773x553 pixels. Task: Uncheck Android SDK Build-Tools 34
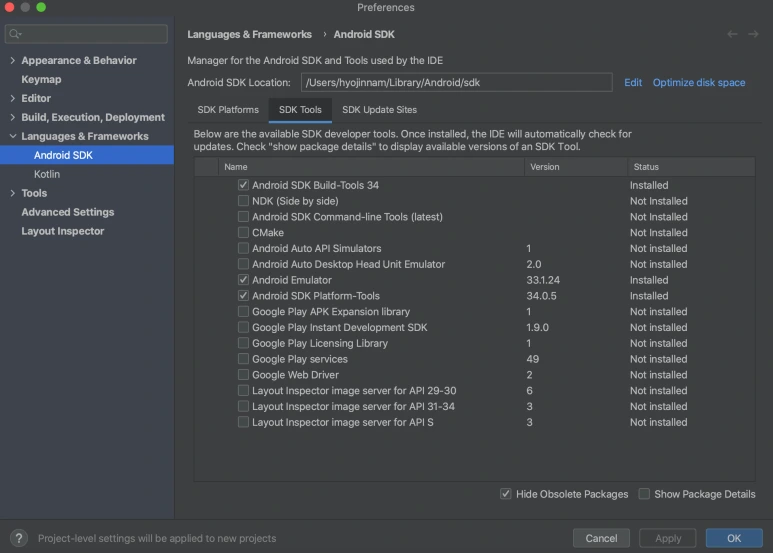(x=243, y=185)
